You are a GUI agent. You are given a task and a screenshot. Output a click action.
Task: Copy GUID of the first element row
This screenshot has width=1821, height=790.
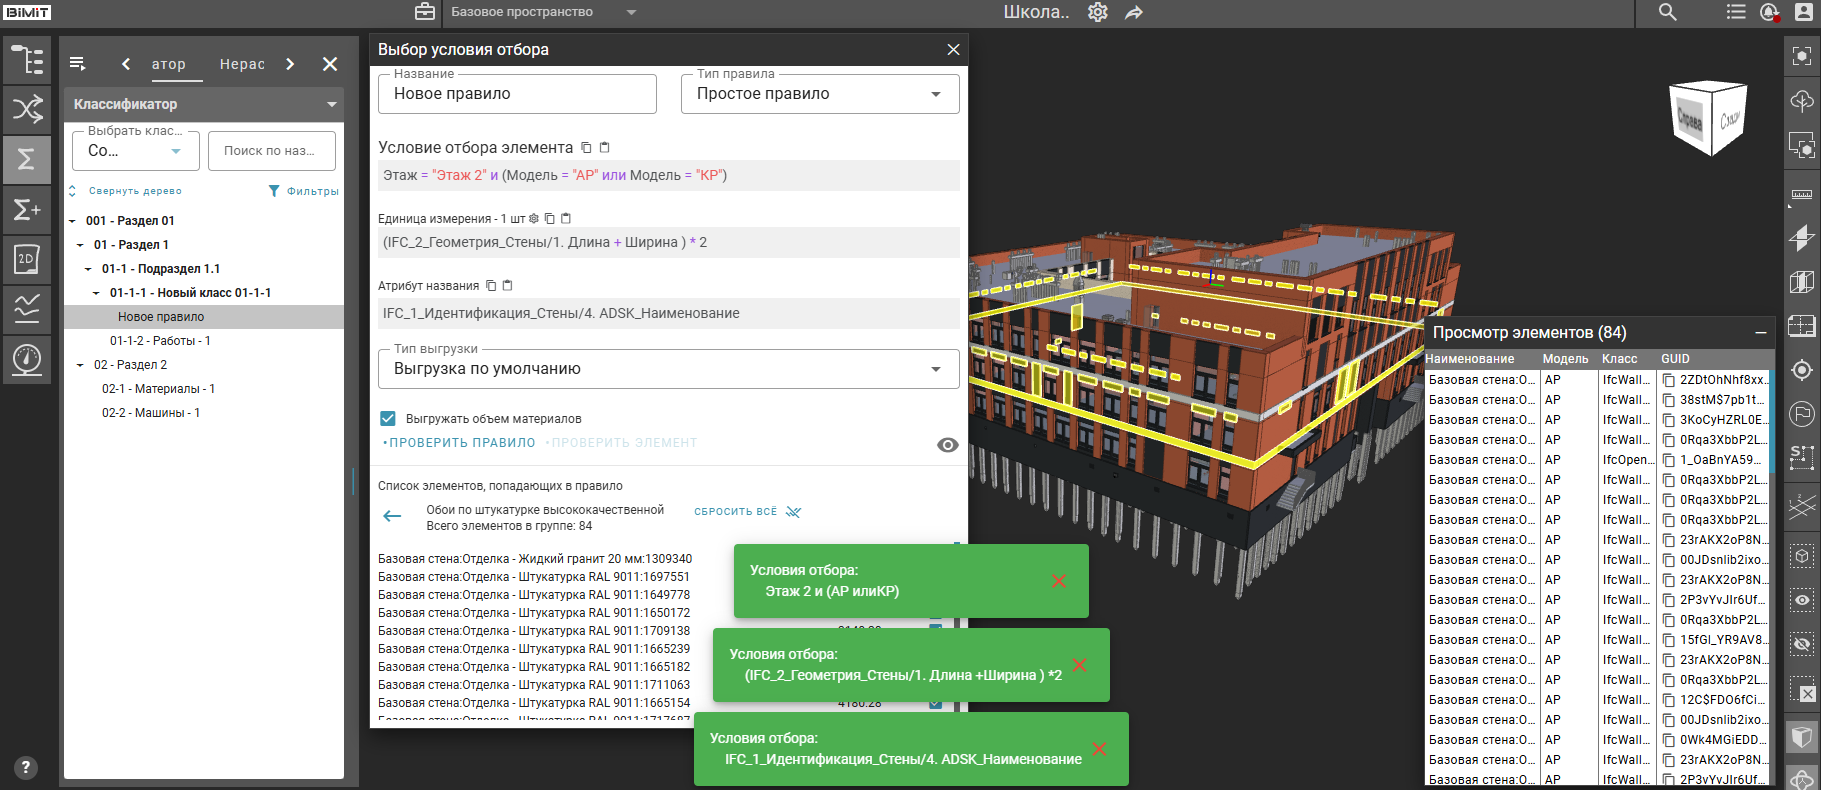point(1669,380)
